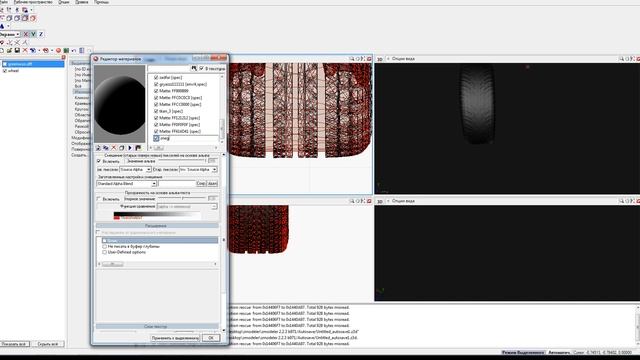Collapse the 'Расширения' section header
The height and width of the screenshot is (360, 640).
(157, 226)
